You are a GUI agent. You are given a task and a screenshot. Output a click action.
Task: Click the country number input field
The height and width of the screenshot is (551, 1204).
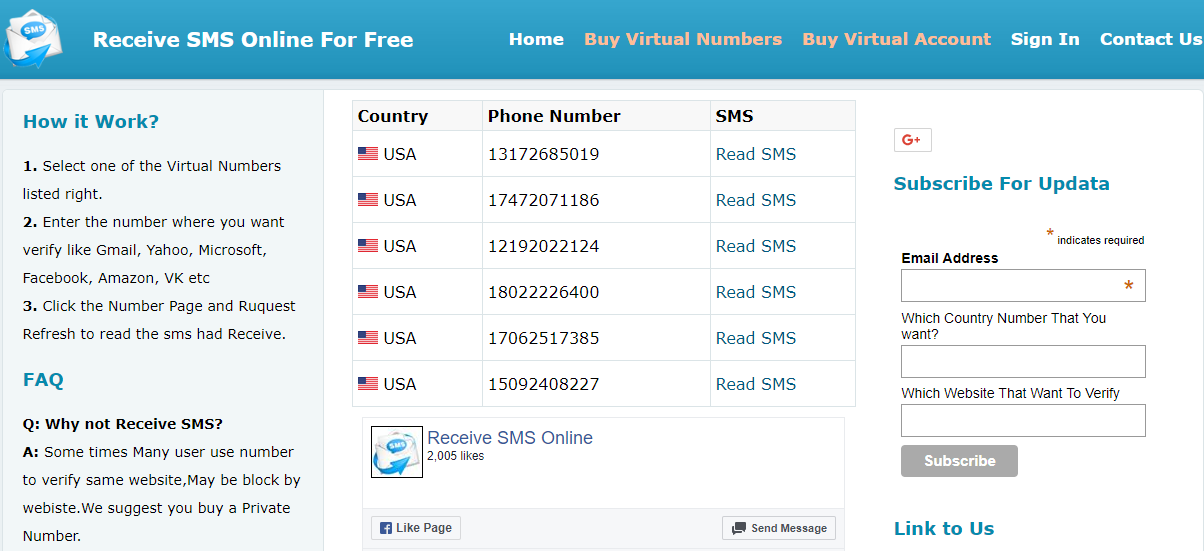click(1023, 361)
